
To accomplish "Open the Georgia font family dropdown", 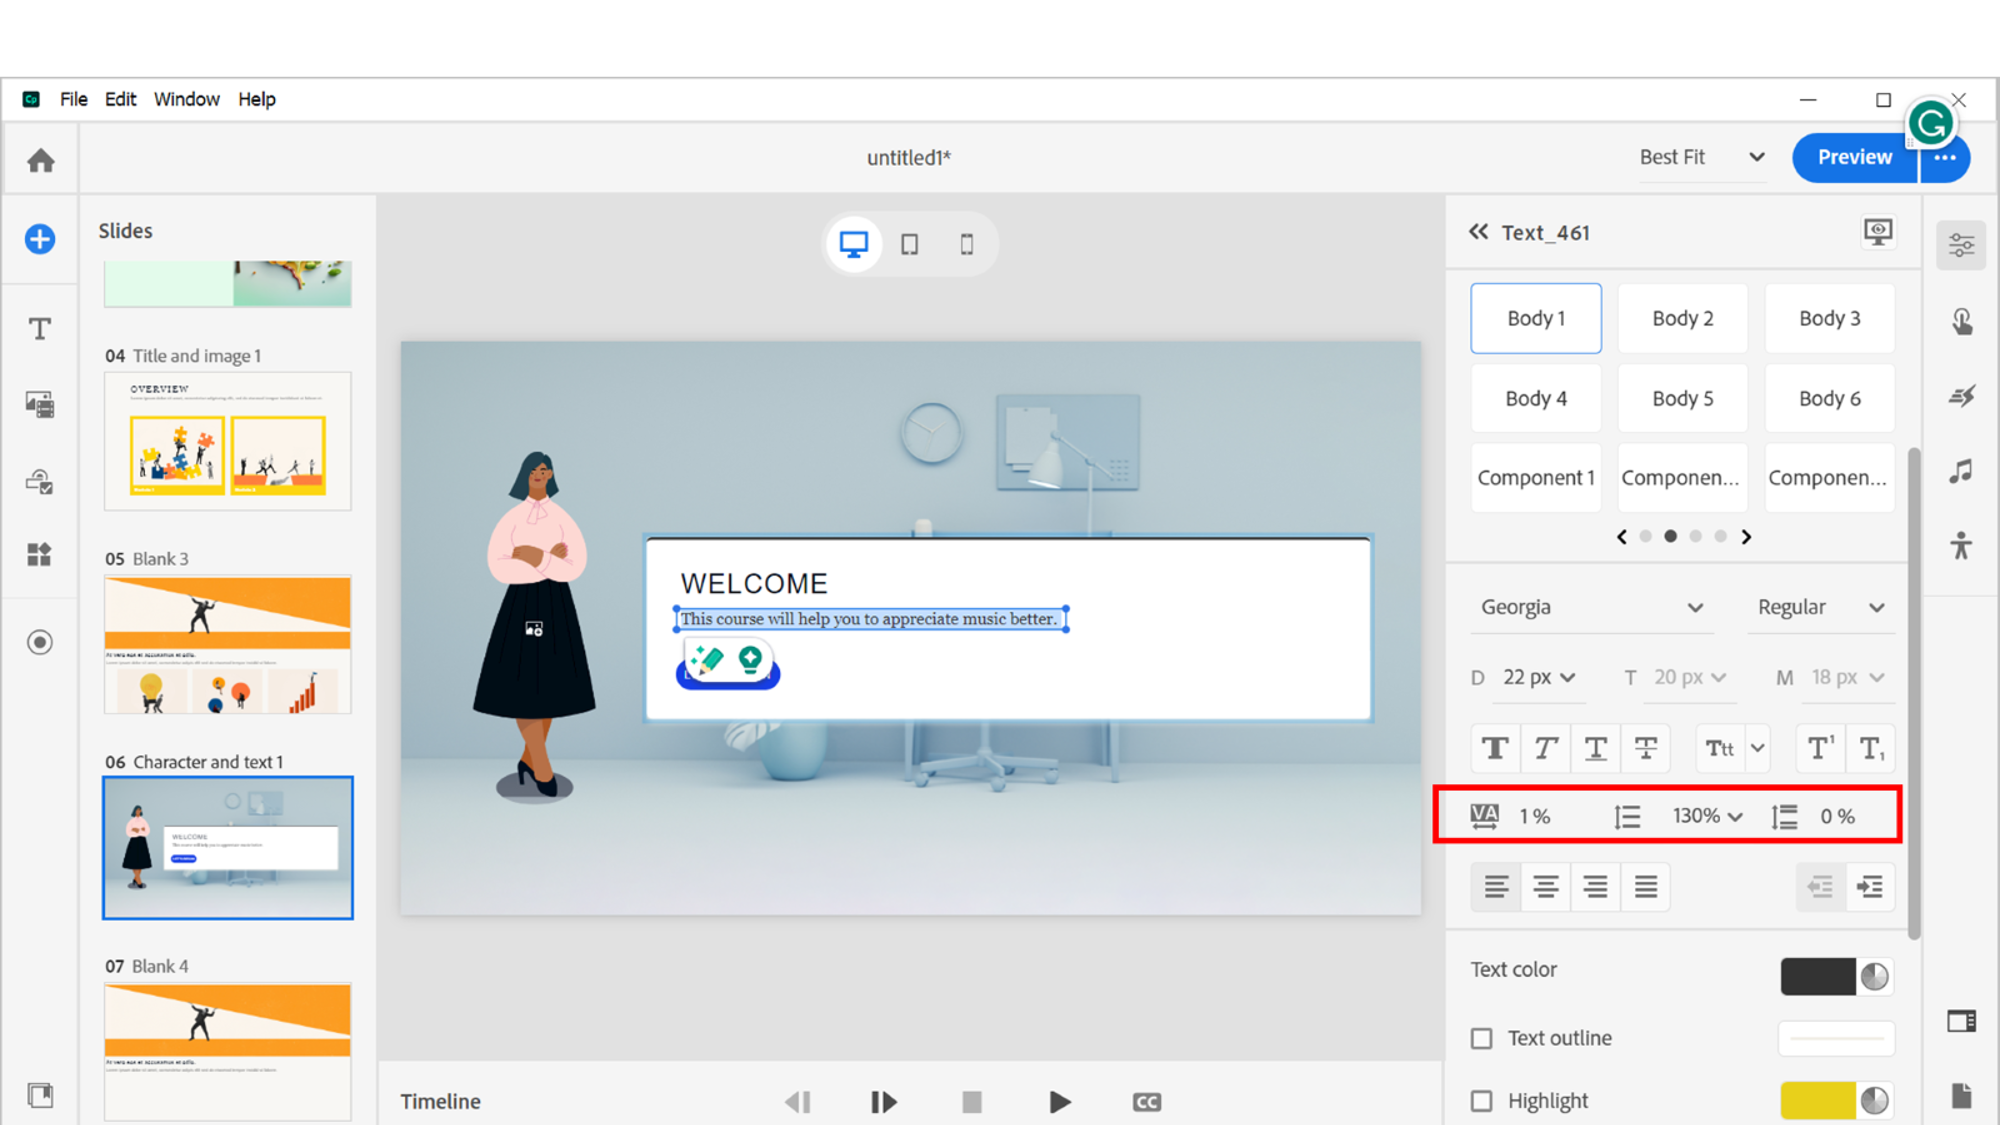I will click(x=1591, y=608).
